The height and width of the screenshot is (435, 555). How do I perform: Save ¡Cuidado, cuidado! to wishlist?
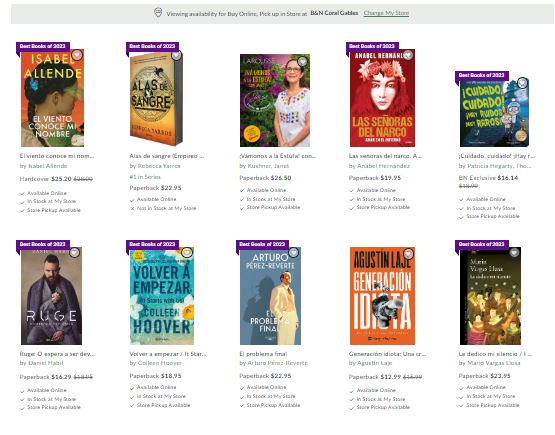[x=522, y=83]
